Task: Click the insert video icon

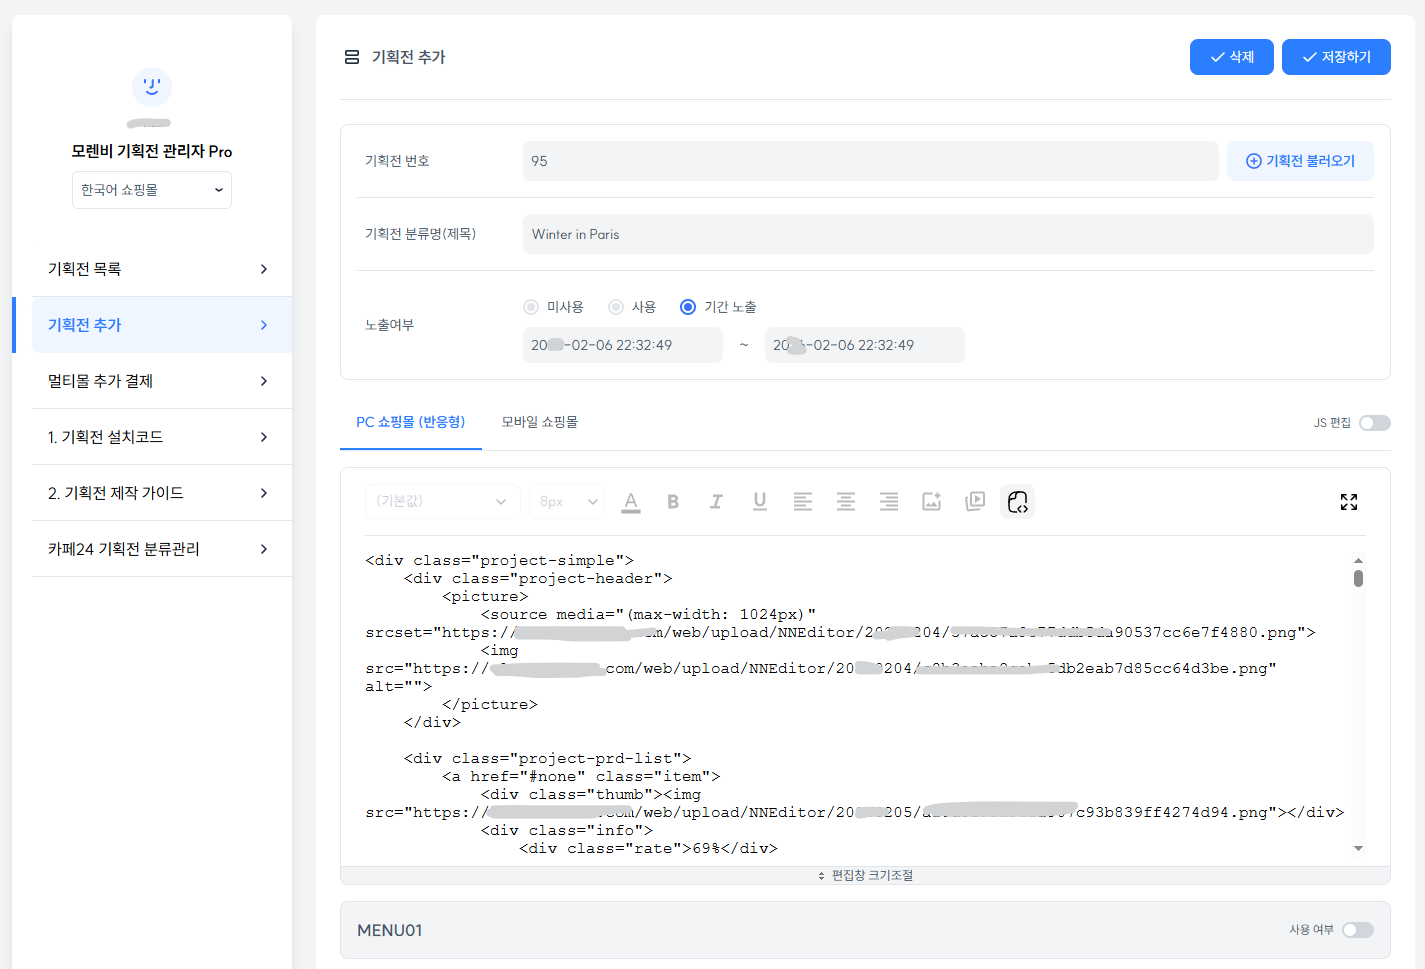Action: [975, 502]
